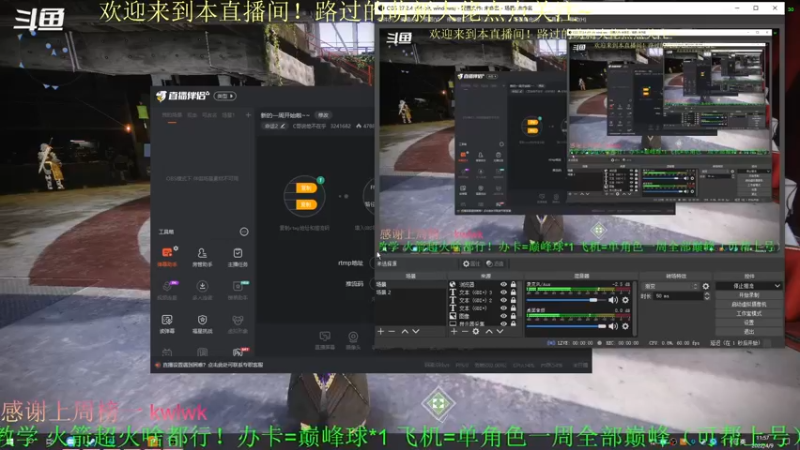Toggle visibility eye of 文本 (GDI+) 2 source

[504, 301]
